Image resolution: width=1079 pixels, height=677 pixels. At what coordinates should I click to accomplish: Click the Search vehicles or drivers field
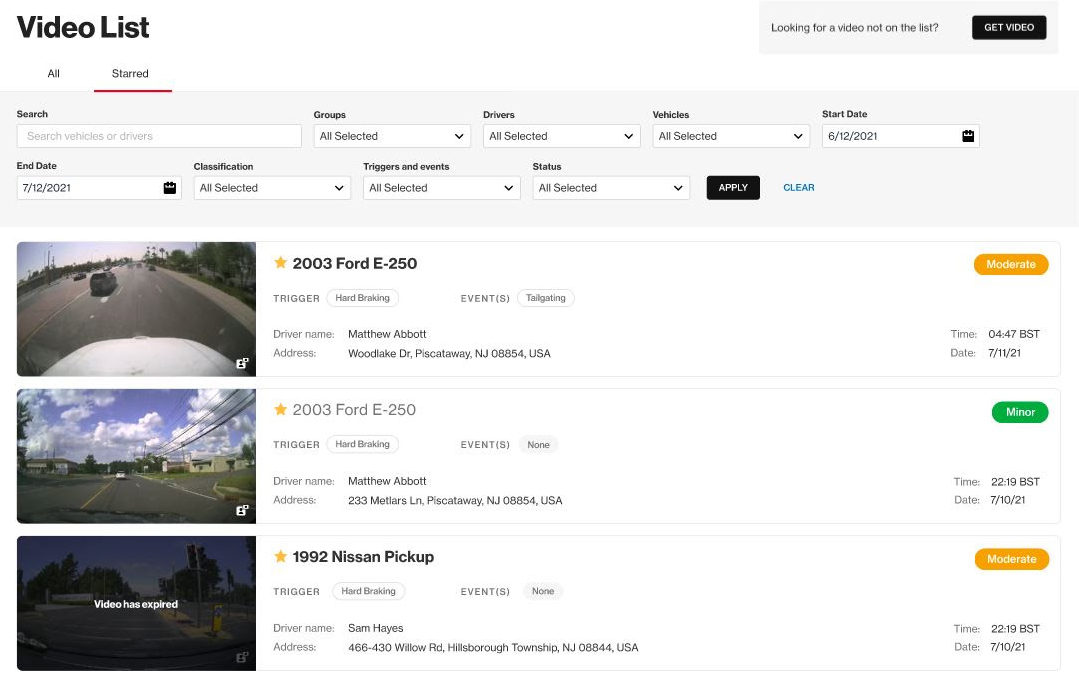(x=159, y=136)
